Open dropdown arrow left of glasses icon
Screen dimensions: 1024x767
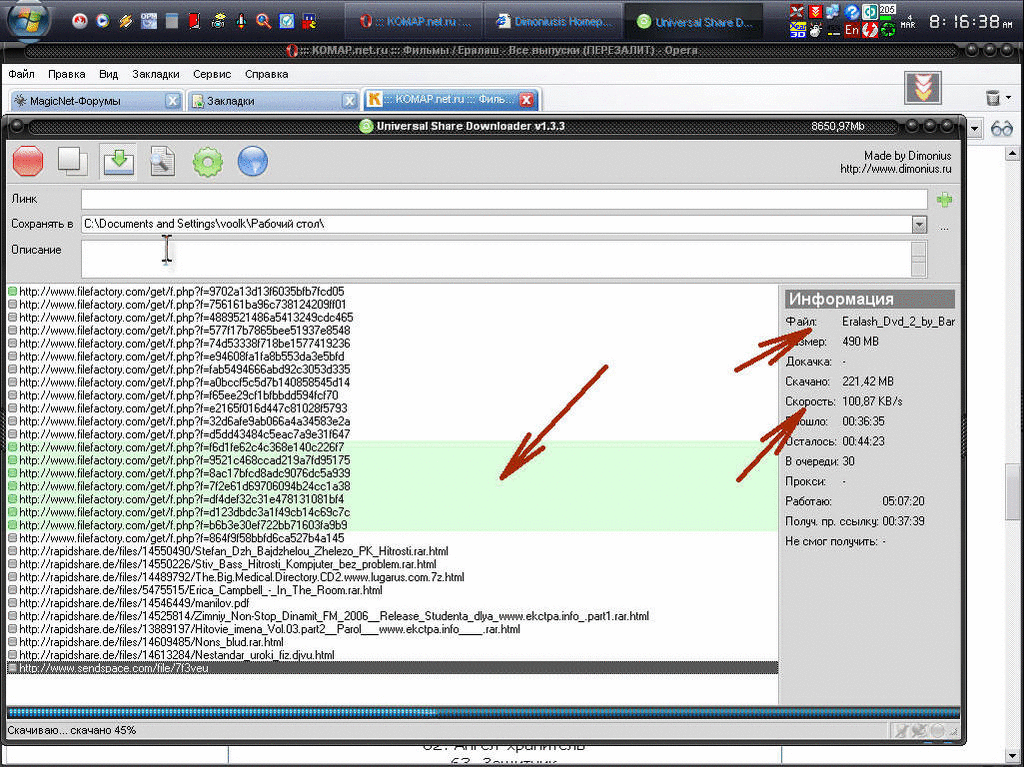tap(975, 128)
